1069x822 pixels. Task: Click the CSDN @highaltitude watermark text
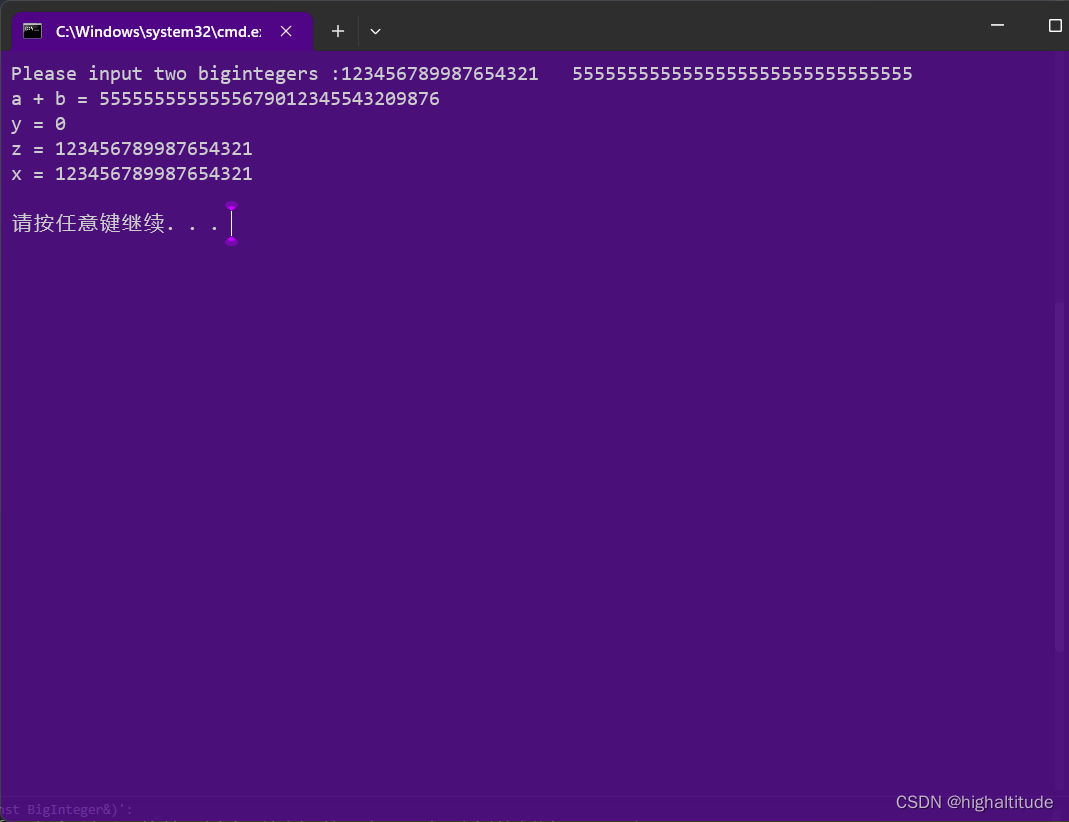974,802
